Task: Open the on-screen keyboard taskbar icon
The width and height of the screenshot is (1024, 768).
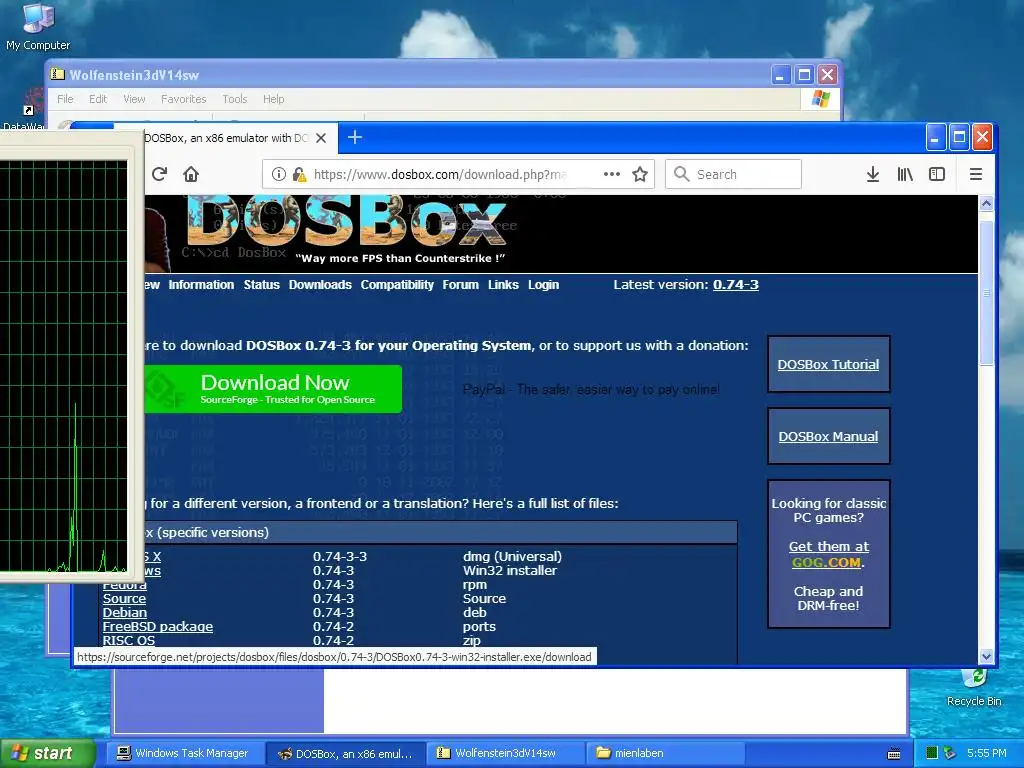Action: click(x=894, y=754)
